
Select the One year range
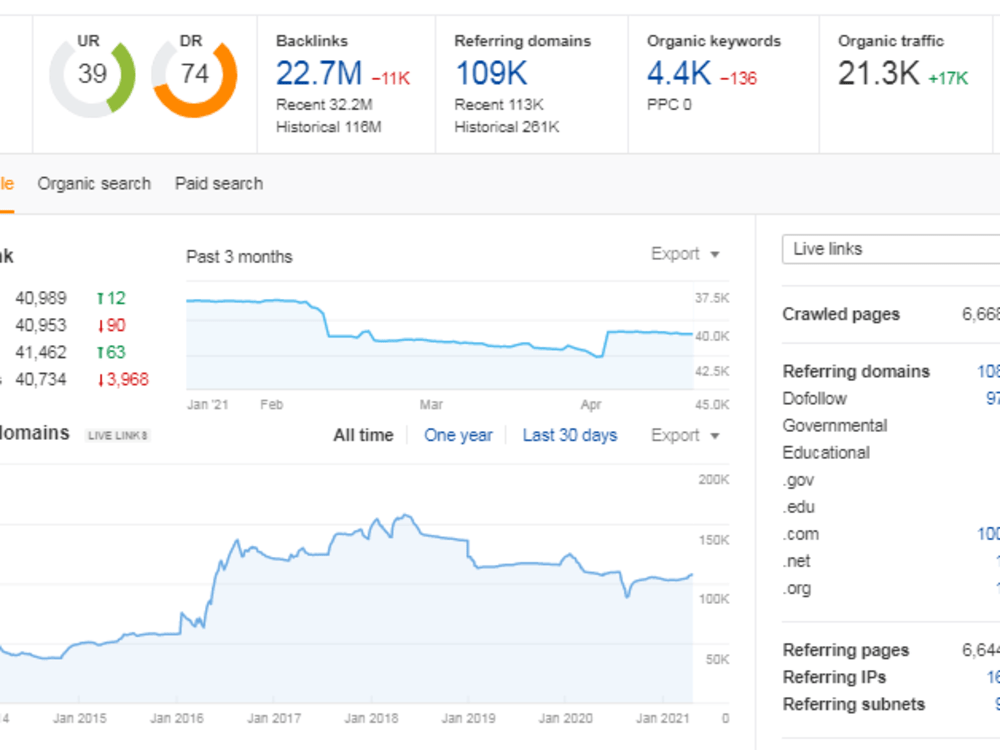click(x=459, y=436)
